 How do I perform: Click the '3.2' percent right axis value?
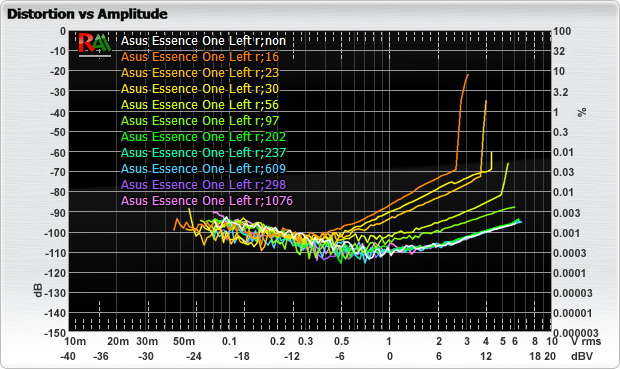click(561, 92)
